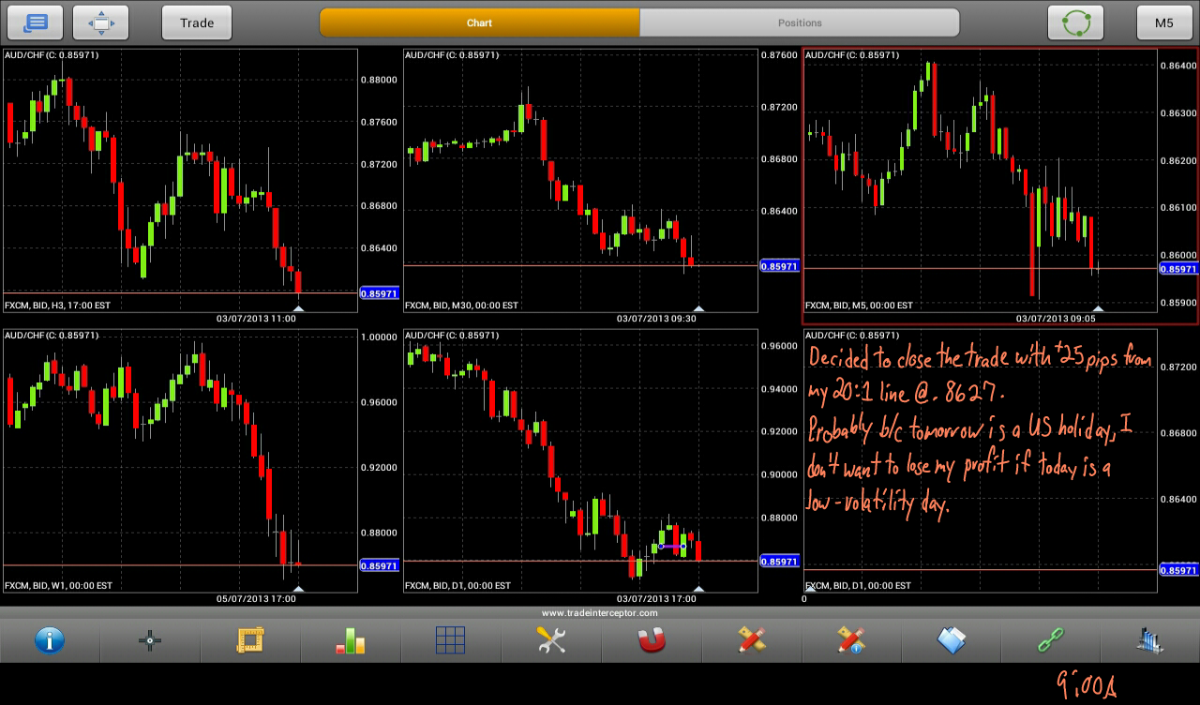Screen dimensions: 1200x705
Task: Click the 'FXCM, BID, H3, 17:00 EST' label
Action: pos(58,305)
